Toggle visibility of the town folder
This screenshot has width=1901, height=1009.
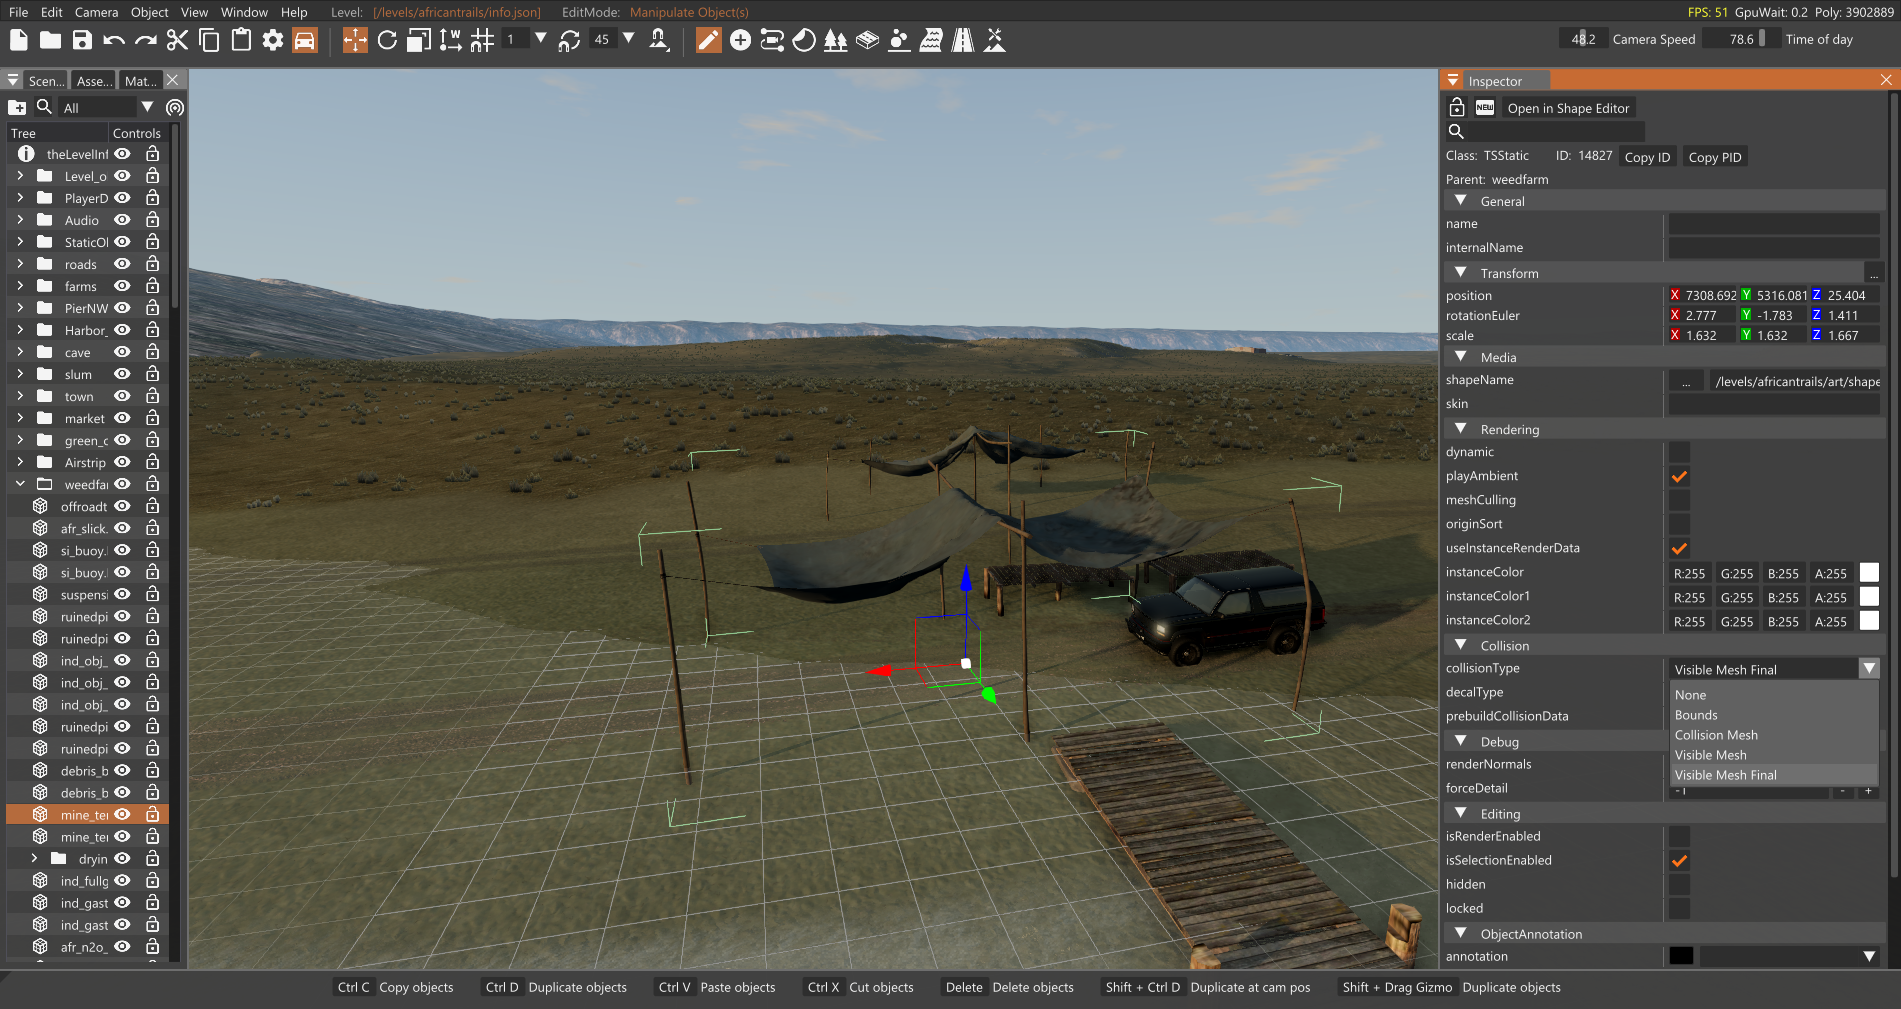click(x=122, y=396)
